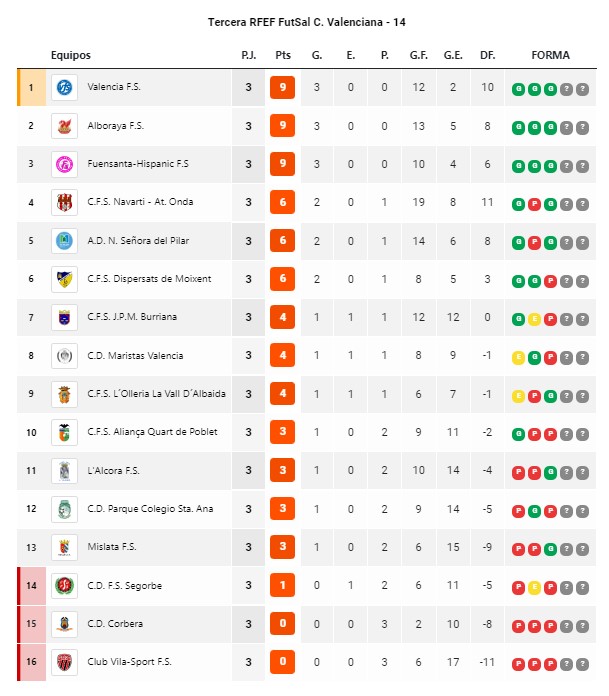Click the red loss badge in Navarti form
This screenshot has height=696, width=609.
[x=534, y=204]
